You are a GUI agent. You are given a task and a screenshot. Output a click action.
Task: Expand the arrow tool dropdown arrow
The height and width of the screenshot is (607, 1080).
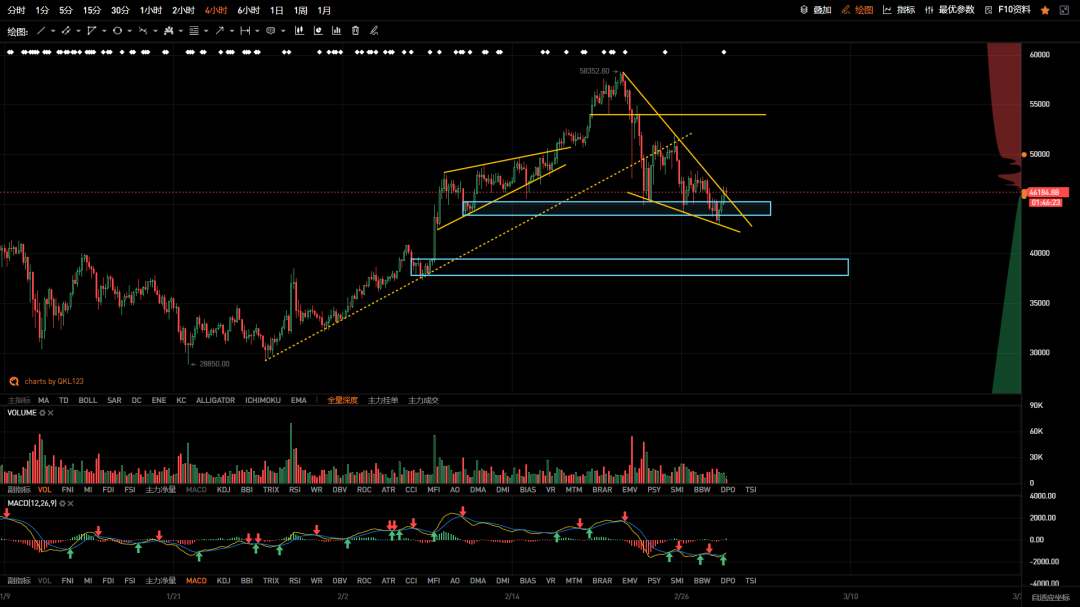click(x=231, y=31)
